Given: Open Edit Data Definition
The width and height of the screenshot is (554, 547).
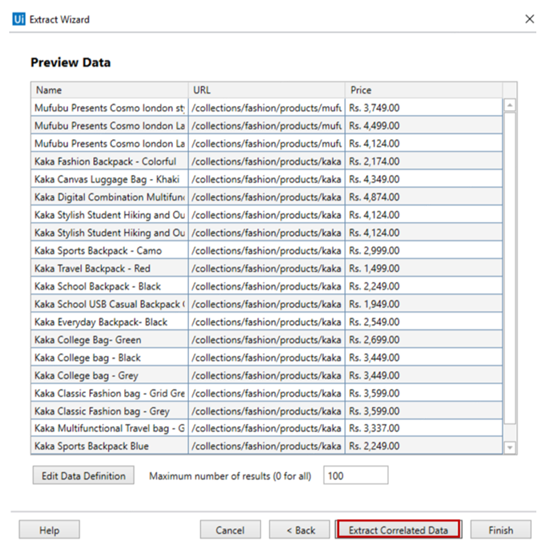Looking at the screenshot, I should 83,476.
